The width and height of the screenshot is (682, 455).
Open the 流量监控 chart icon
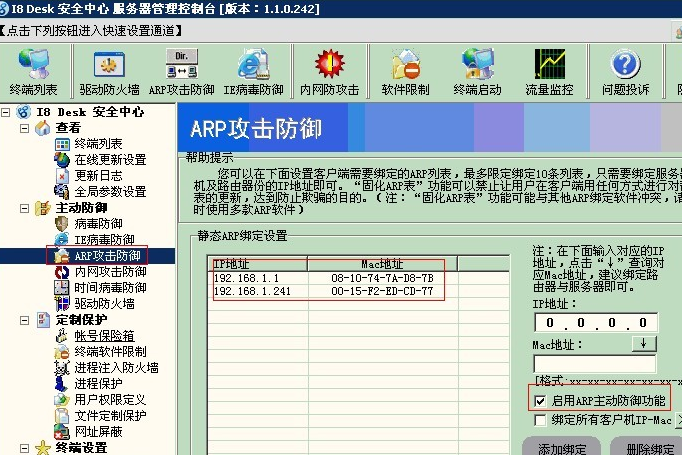tap(550, 64)
